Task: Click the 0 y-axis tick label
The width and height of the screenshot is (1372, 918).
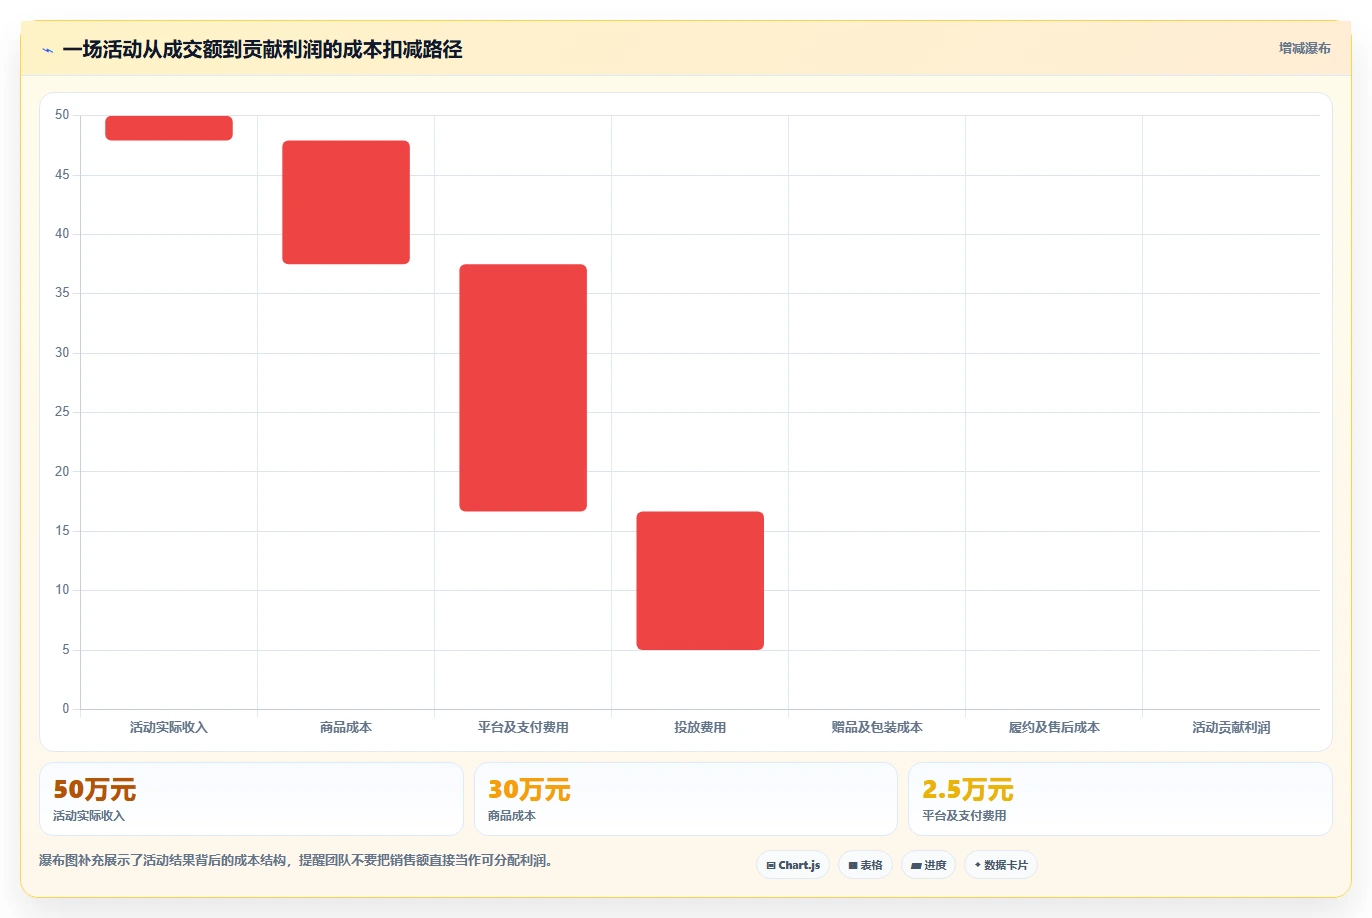Action: click(66, 709)
